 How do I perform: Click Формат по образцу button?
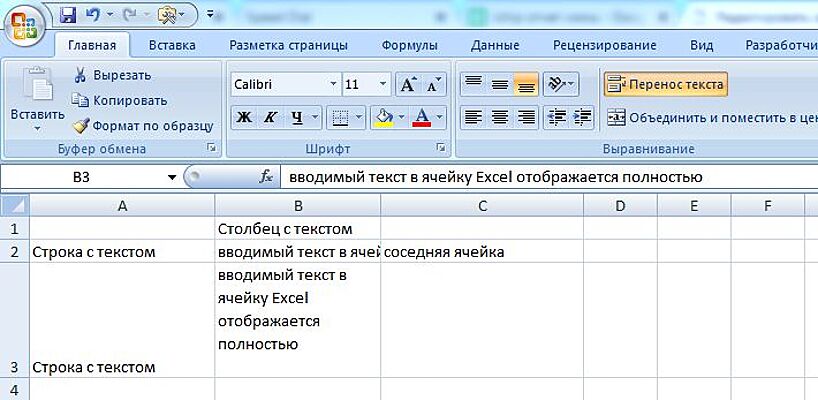142,126
